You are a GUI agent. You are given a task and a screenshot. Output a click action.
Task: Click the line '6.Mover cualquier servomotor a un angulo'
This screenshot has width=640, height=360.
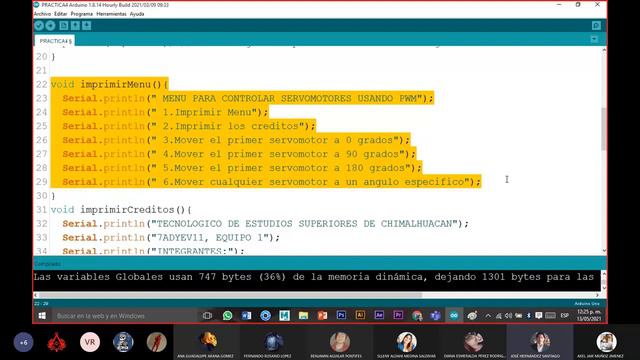pyautogui.click(x=272, y=182)
